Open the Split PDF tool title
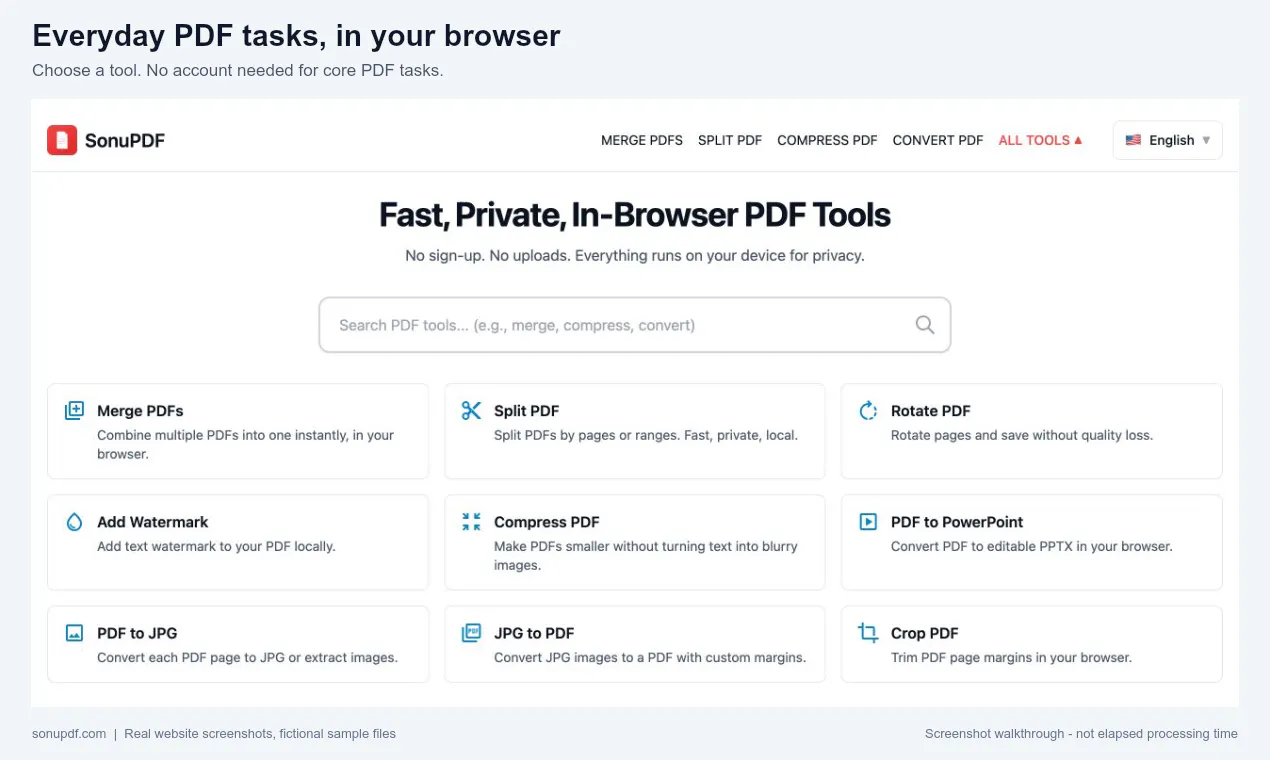Viewport: 1270px width, 760px height. [526, 411]
